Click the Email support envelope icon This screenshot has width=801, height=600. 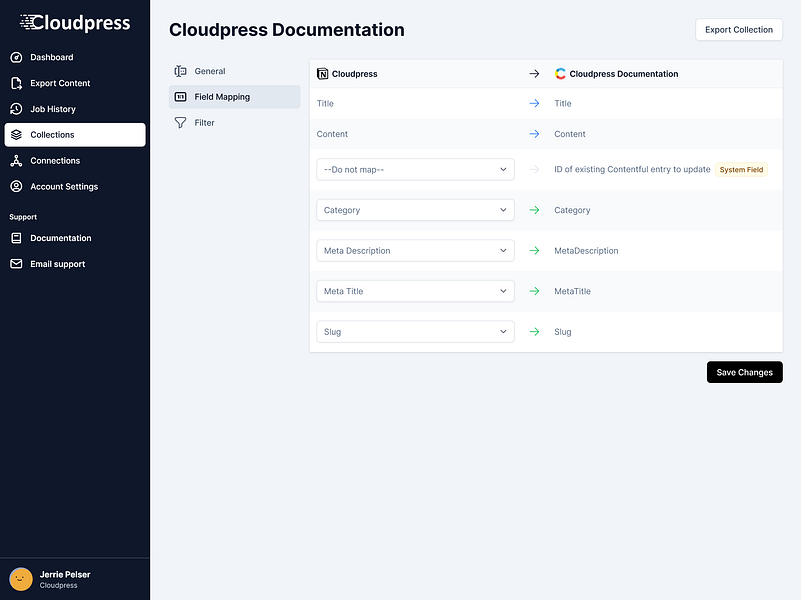(16, 264)
